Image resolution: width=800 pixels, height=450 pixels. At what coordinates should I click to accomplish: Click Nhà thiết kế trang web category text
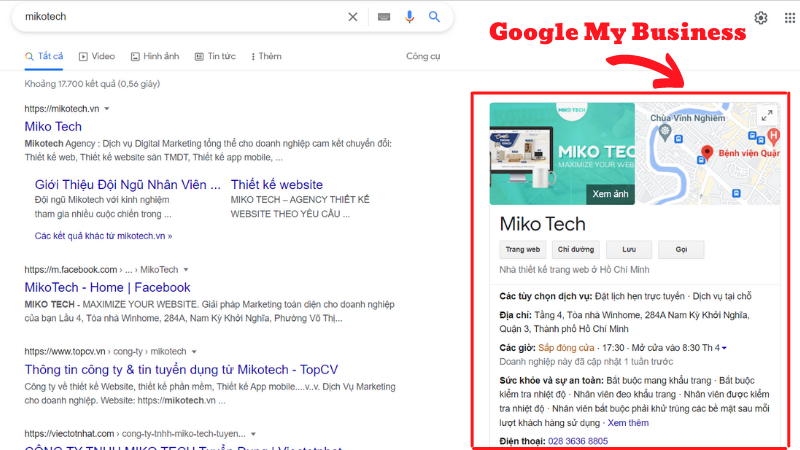click(574, 269)
